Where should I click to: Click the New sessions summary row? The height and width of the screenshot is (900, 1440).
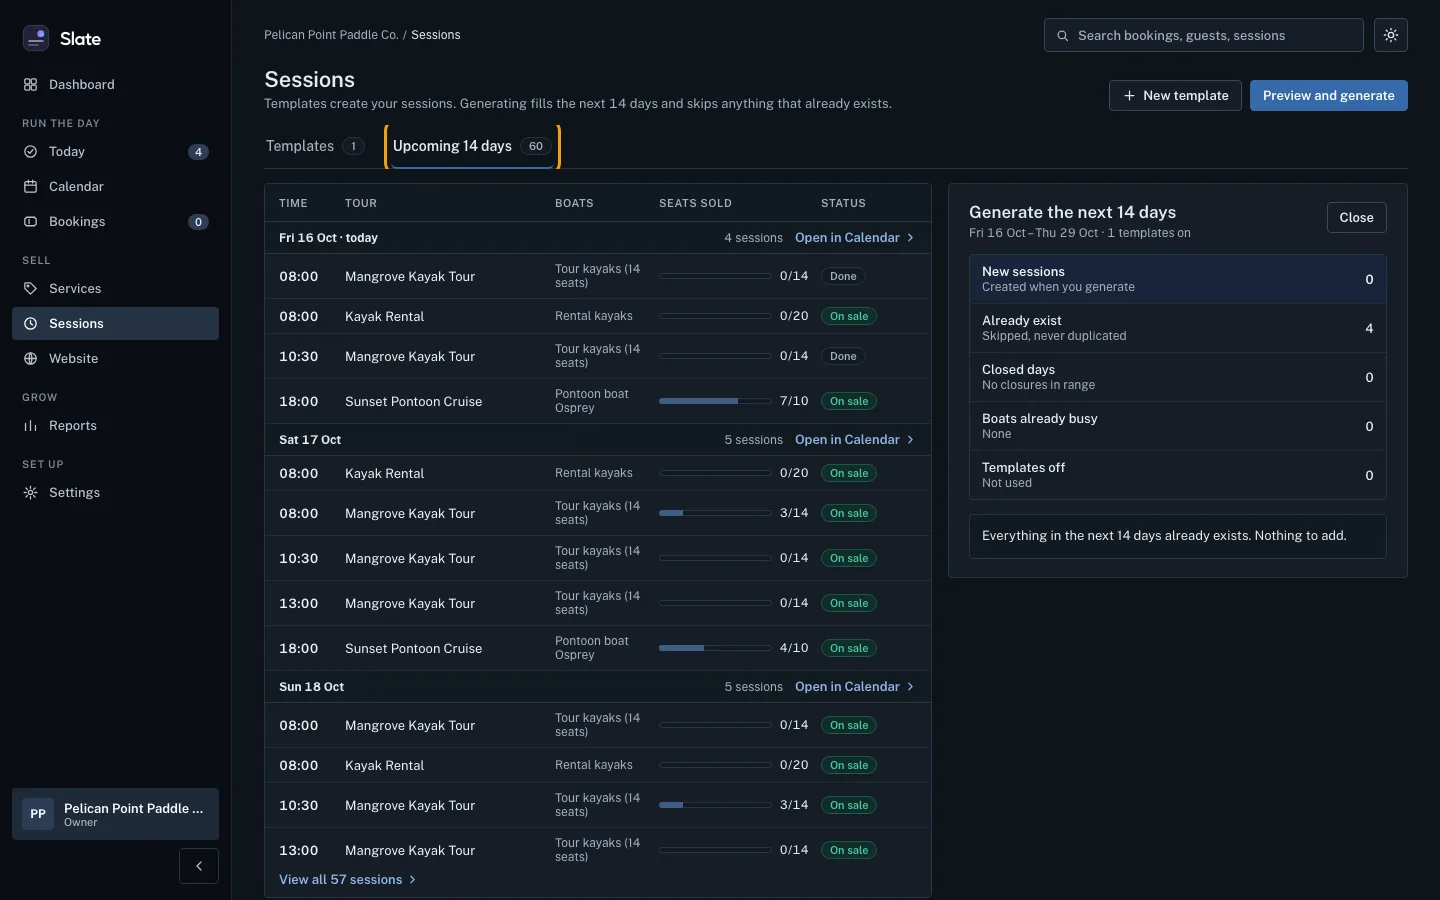(x=1177, y=279)
